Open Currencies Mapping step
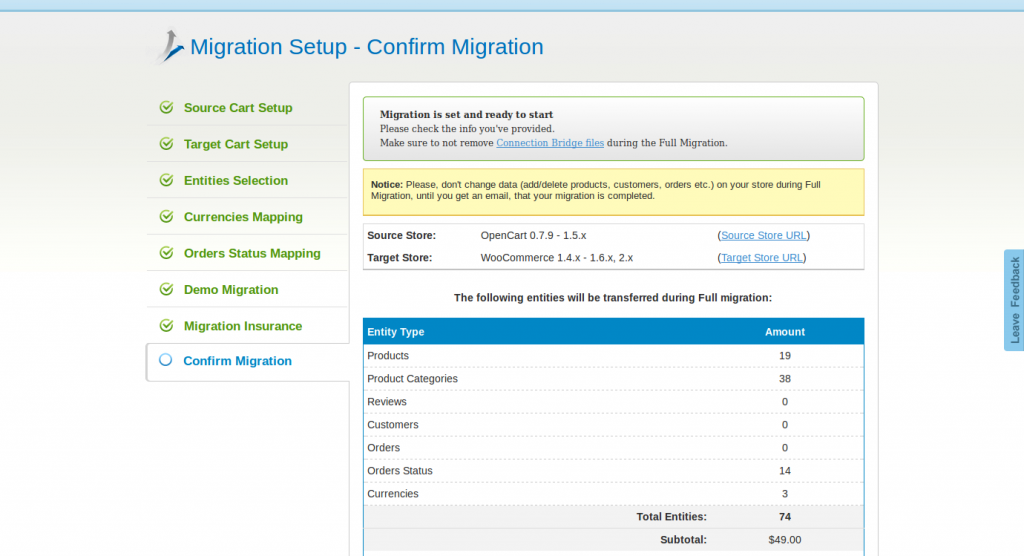The width and height of the screenshot is (1024, 556). 243,217
